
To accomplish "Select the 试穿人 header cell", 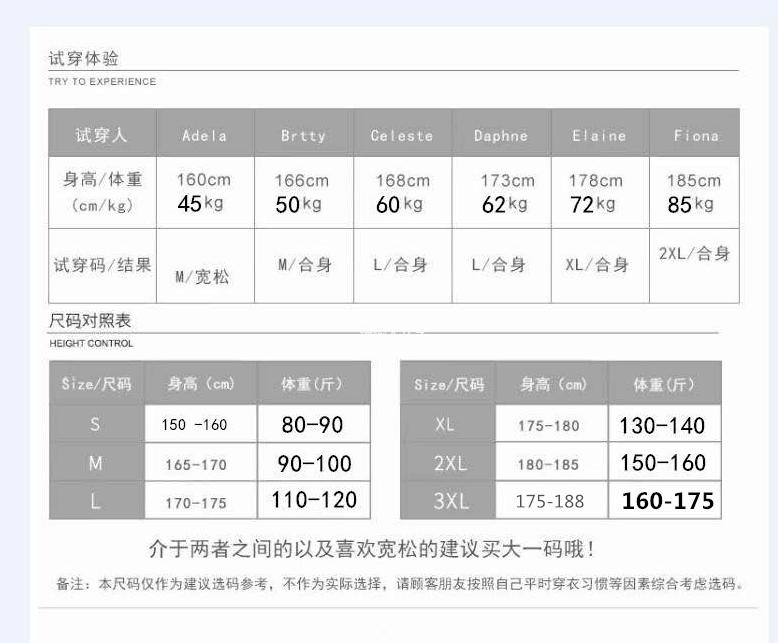I will pos(102,133).
